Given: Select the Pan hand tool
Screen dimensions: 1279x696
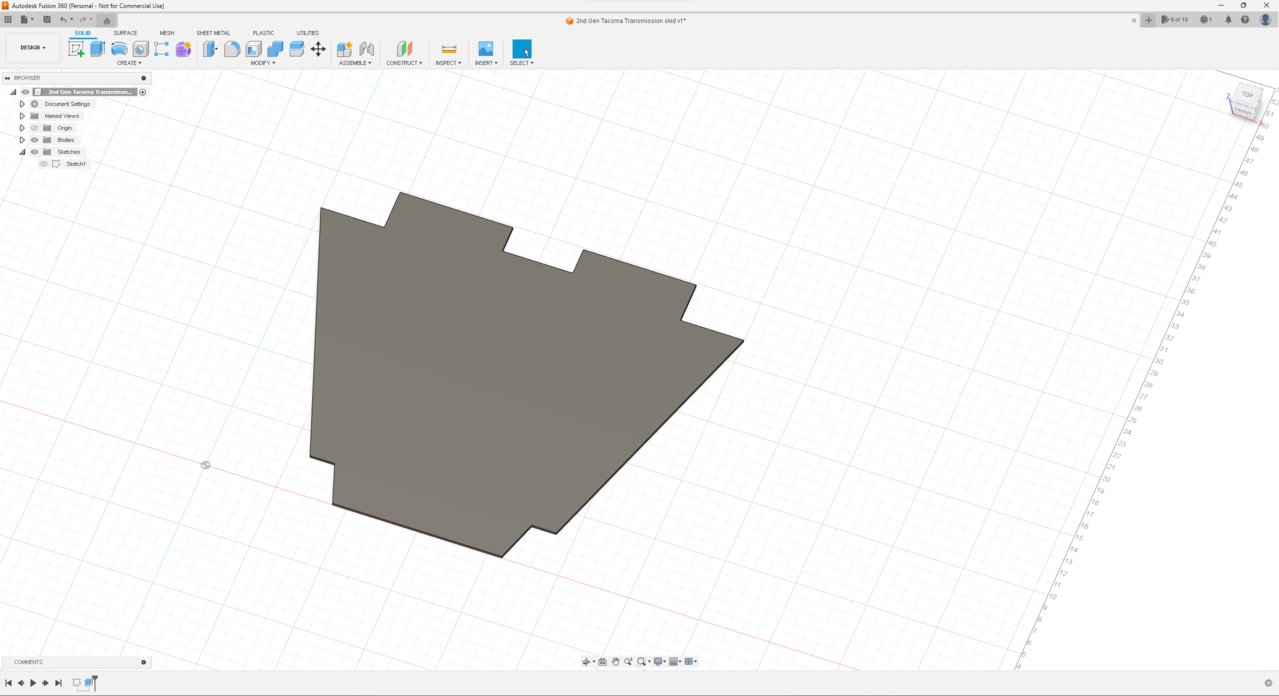Looking at the screenshot, I should (x=615, y=661).
